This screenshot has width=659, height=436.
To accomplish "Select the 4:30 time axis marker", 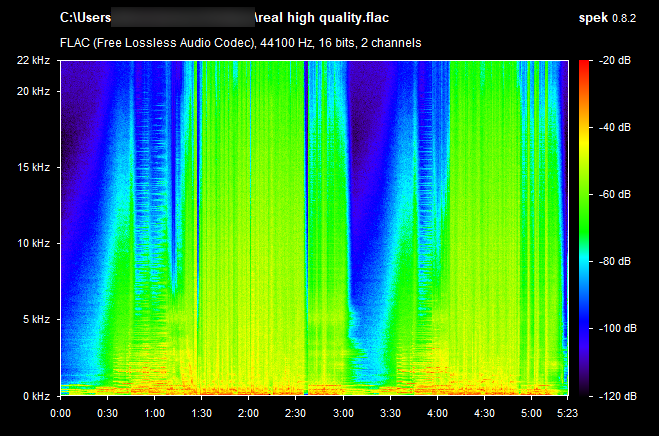I will 484,411.
